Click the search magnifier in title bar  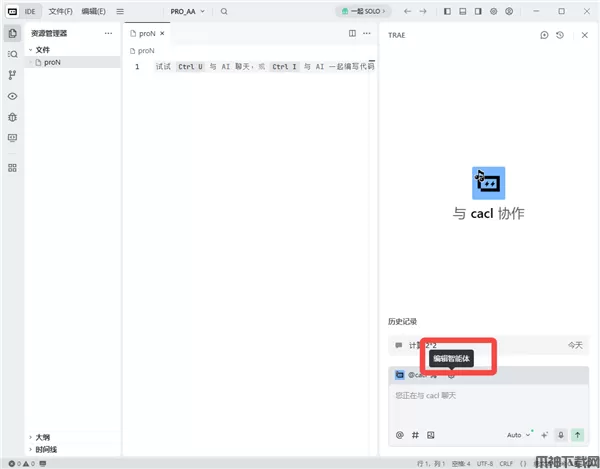(224, 11)
